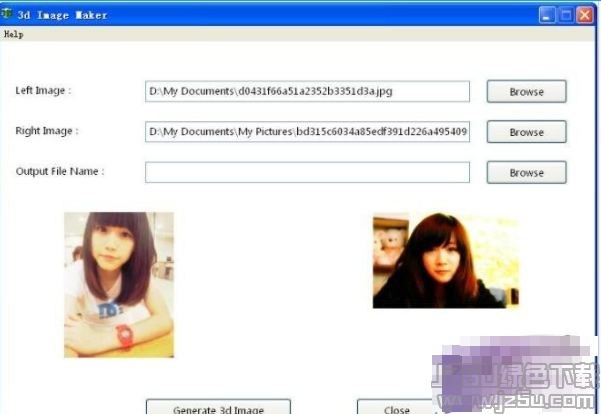Click the "Output File Name :" label
The image size is (601, 414).
coord(60,172)
